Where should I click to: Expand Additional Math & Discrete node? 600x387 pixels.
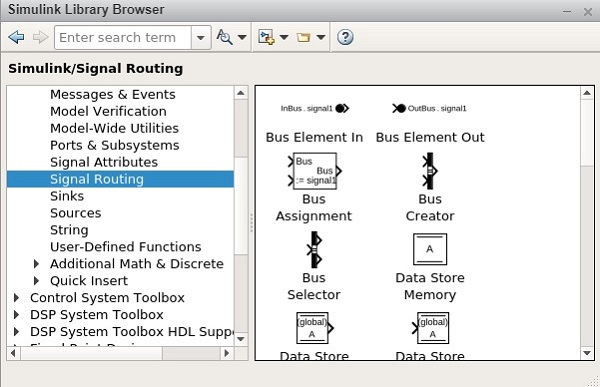point(36,263)
